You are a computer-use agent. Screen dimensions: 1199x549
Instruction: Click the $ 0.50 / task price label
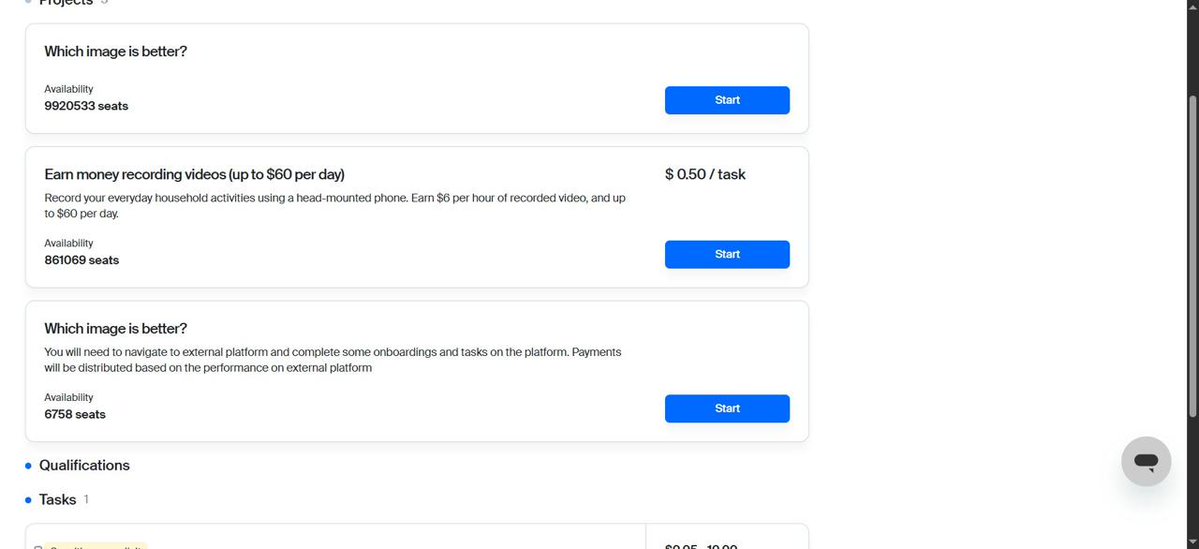tap(705, 174)
